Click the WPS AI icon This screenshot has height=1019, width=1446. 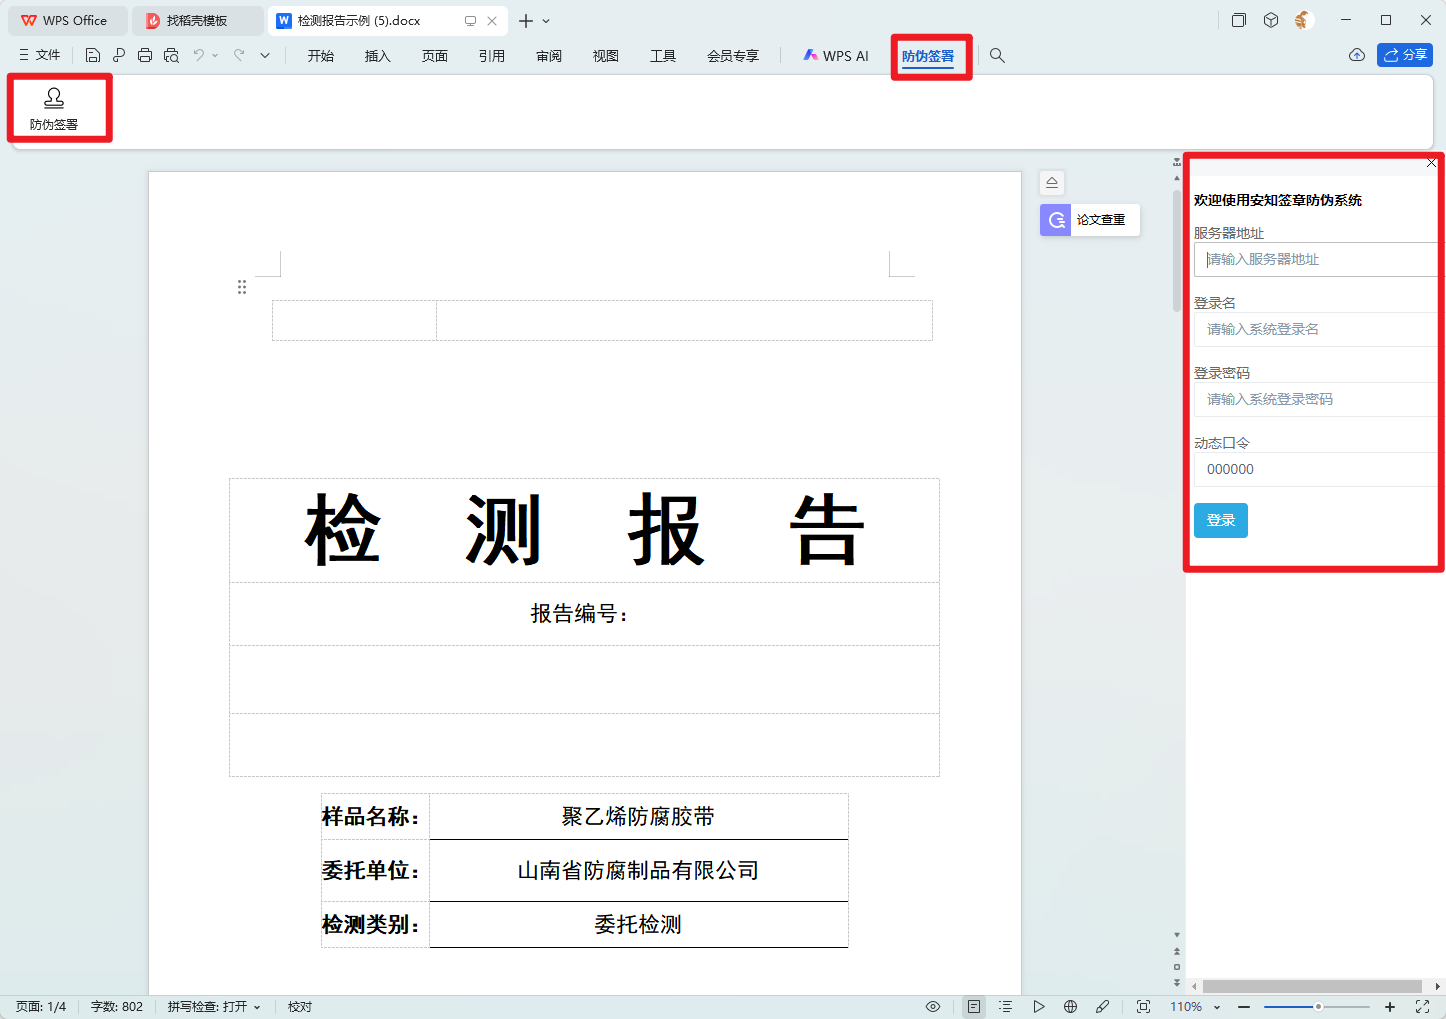click(x=835, y=55)
